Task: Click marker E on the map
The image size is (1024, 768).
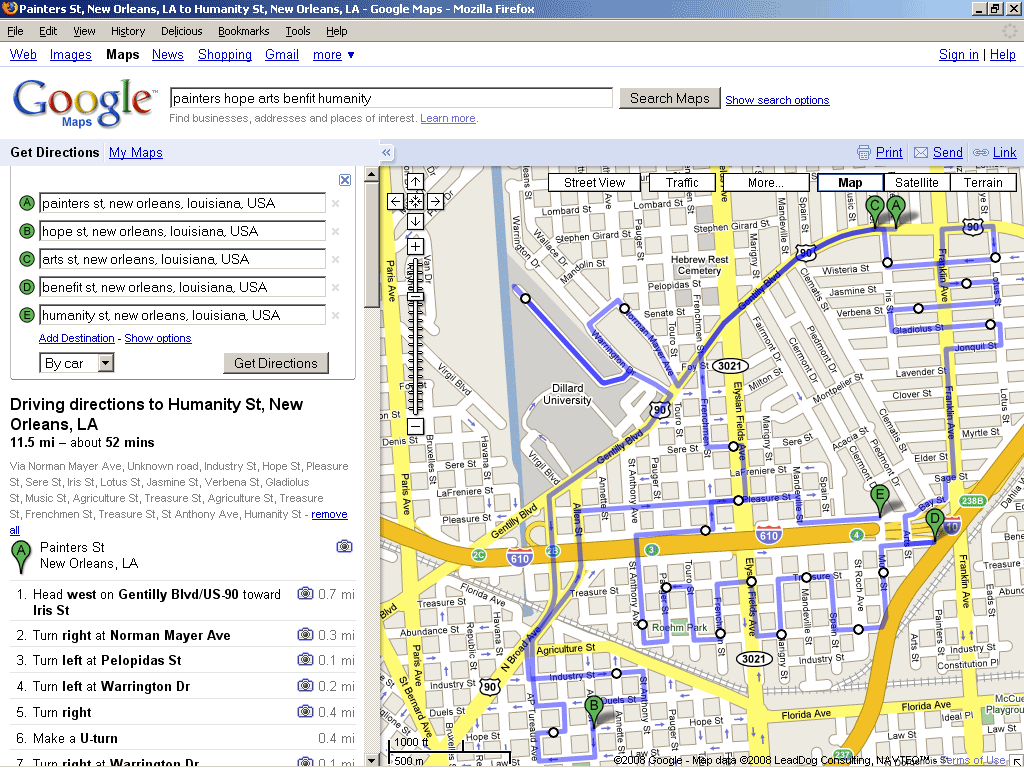Action: (x=880, y=501)
